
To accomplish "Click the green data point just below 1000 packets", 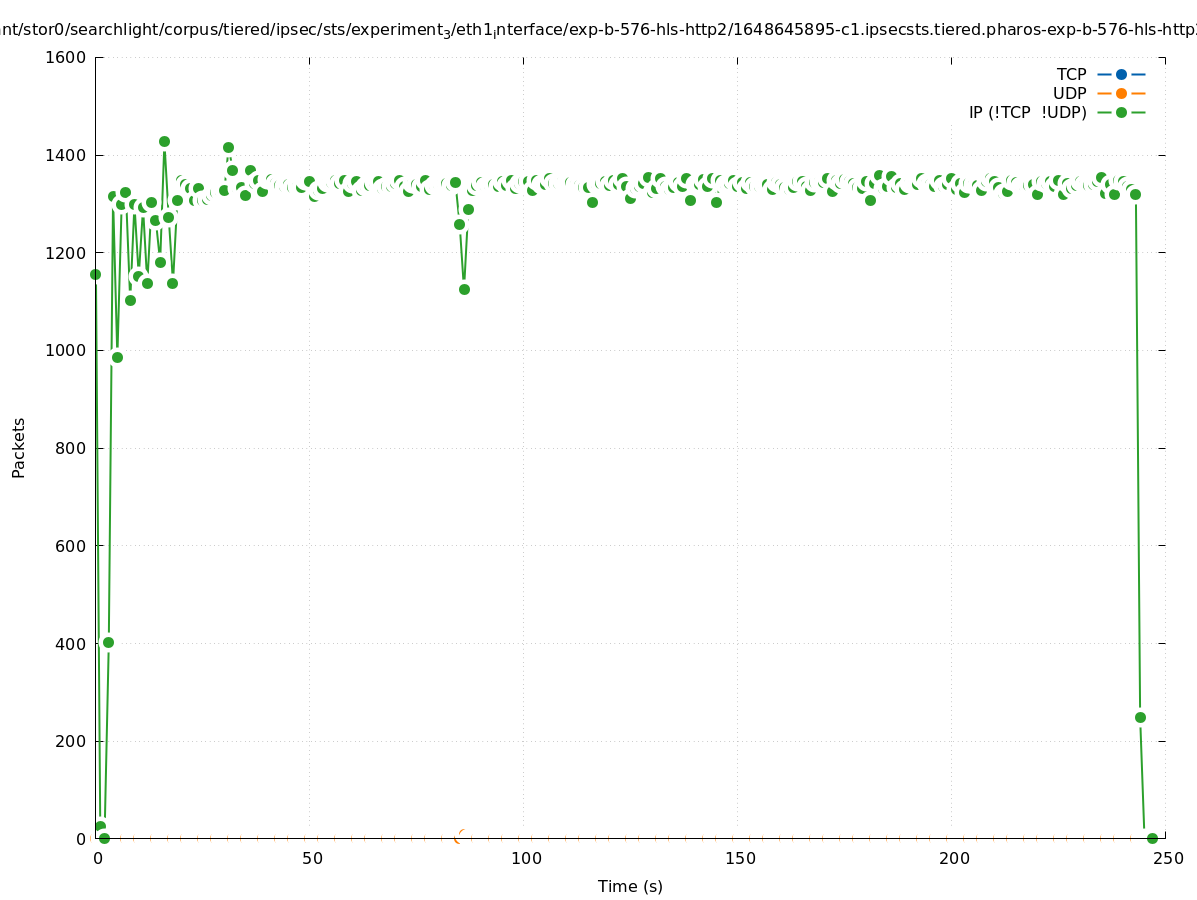I will [x=117, y=357].
